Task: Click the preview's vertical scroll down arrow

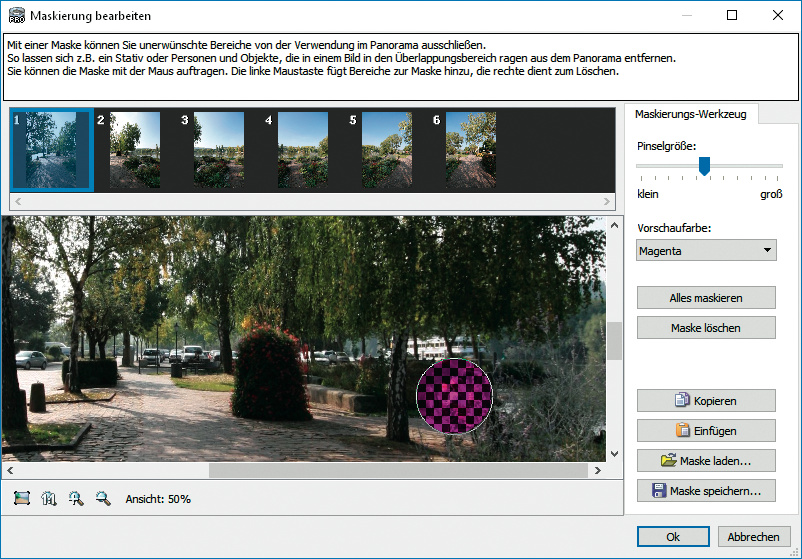Action: (615, 454)
